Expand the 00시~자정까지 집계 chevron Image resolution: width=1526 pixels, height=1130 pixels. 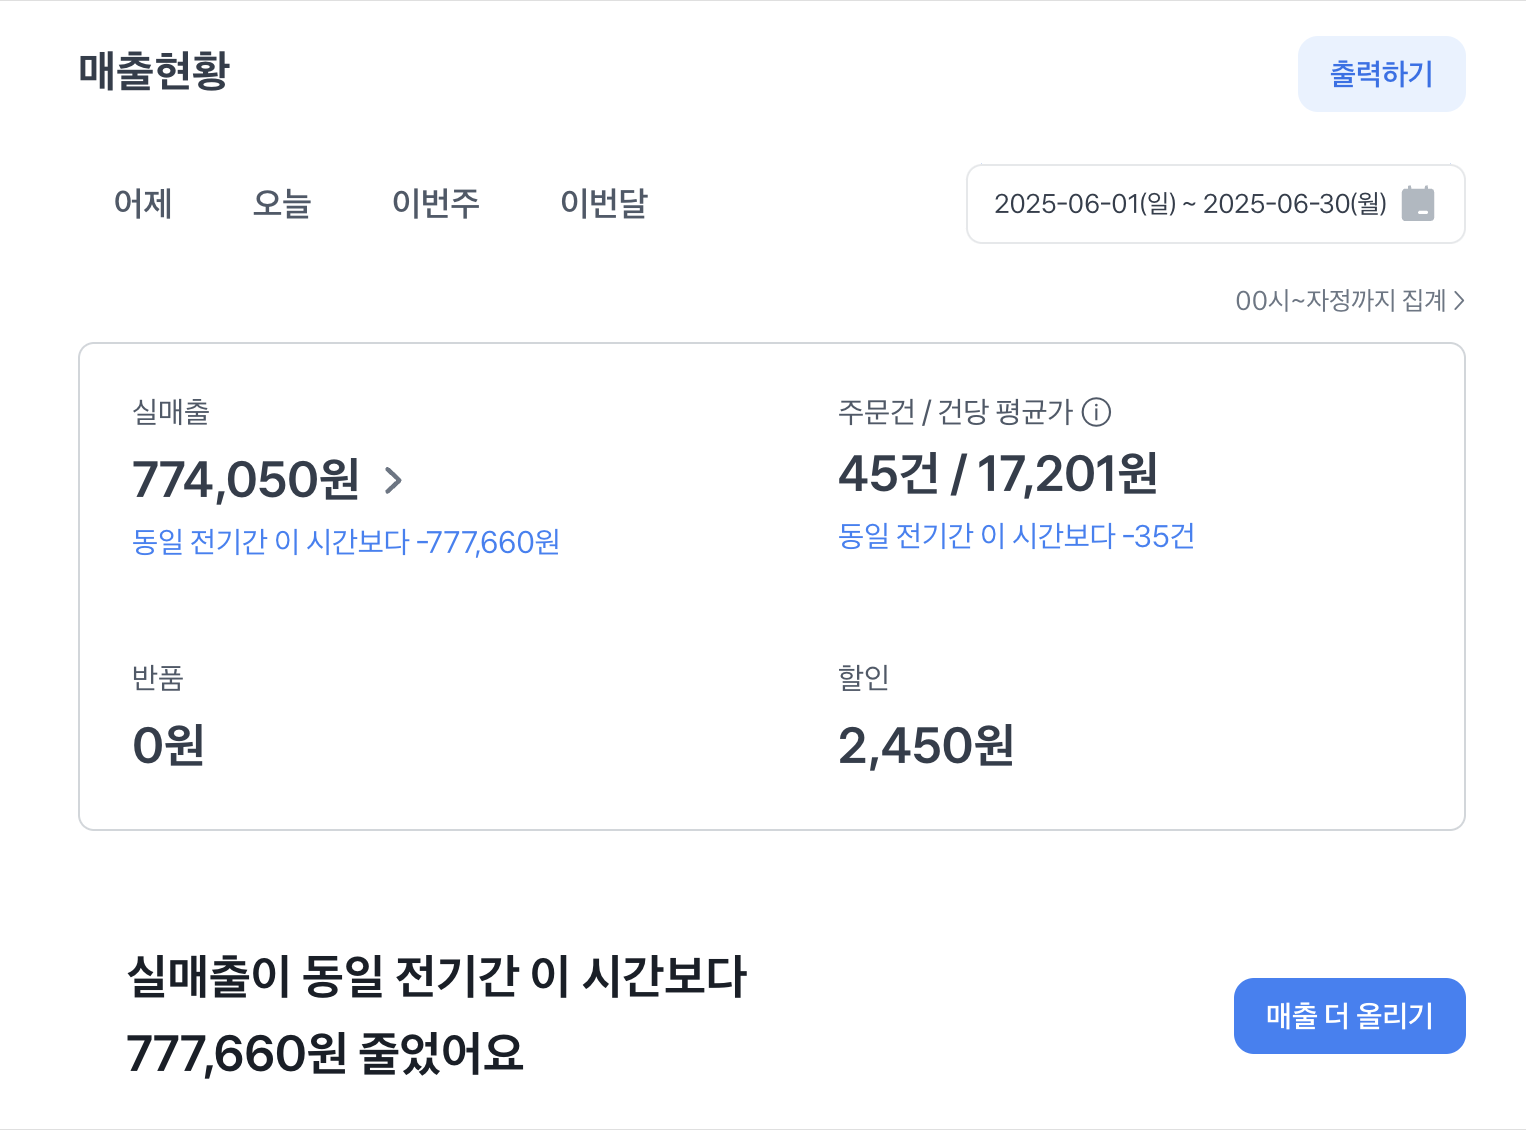click(1459, 301)
